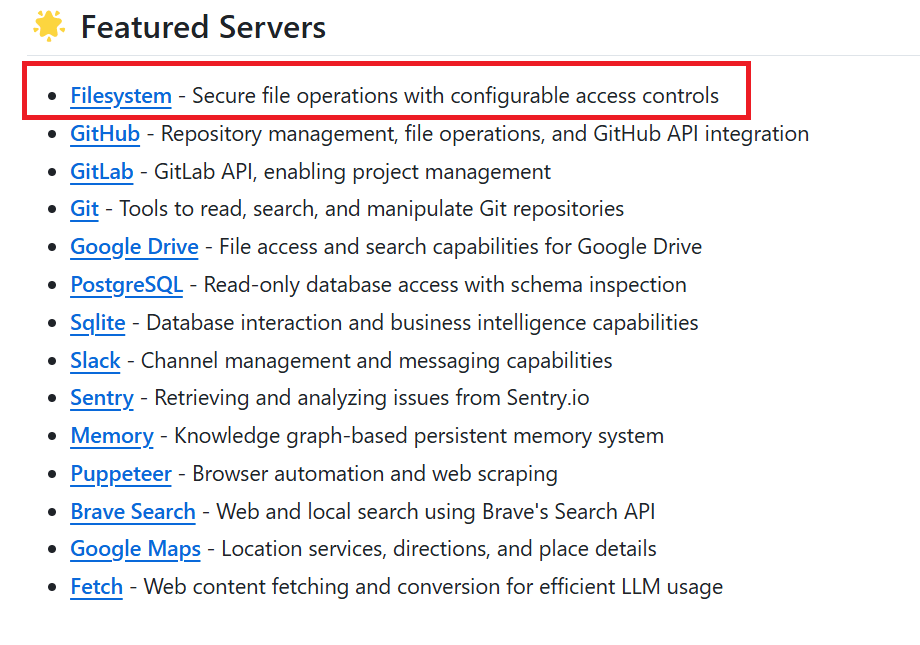
Task: Open the Sentry link
Action: point(102,399)
